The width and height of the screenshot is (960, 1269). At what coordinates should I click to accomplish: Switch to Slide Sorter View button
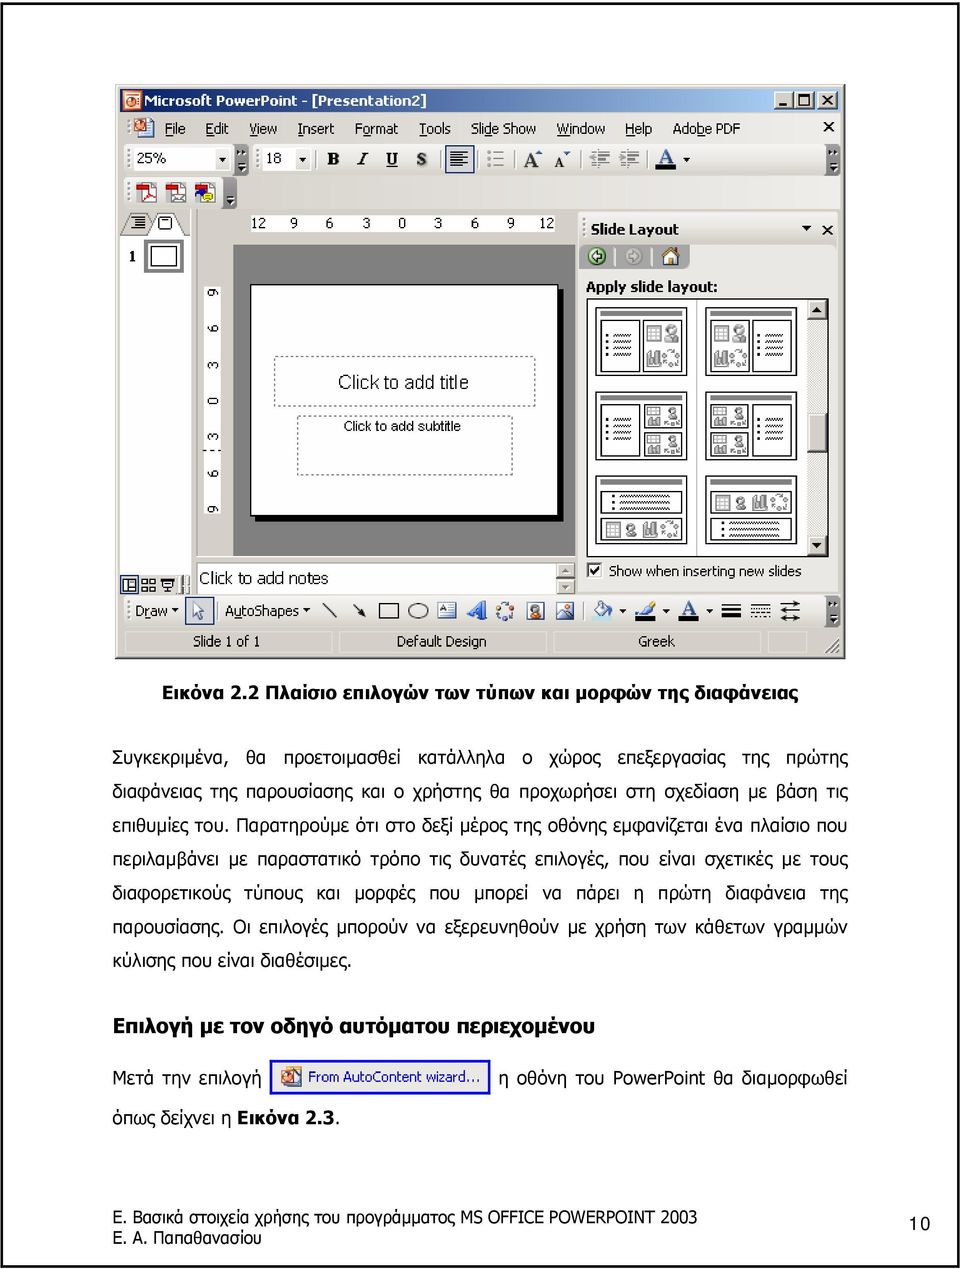click(x=148, y=584)
